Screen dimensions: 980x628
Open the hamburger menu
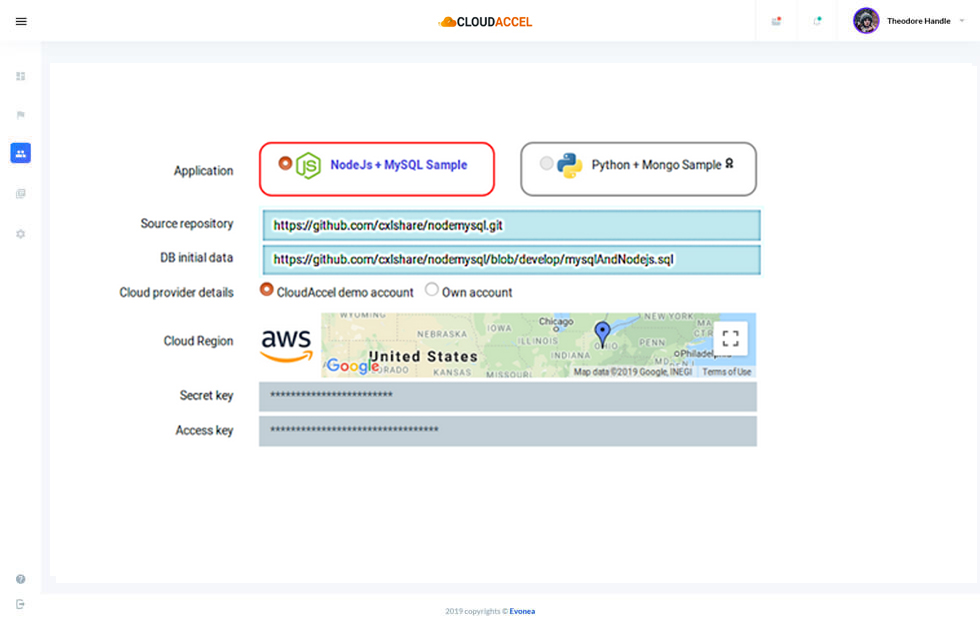21,21
